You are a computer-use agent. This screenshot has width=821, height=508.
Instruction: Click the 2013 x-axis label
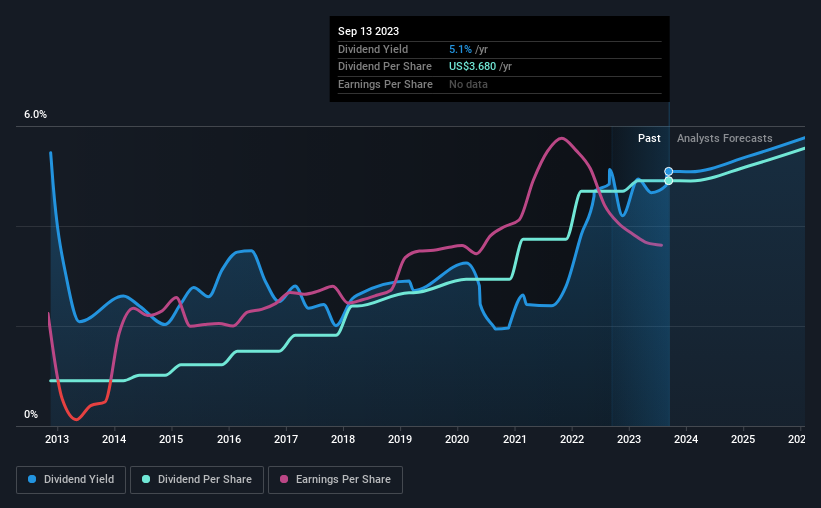(x=57, y=439)
